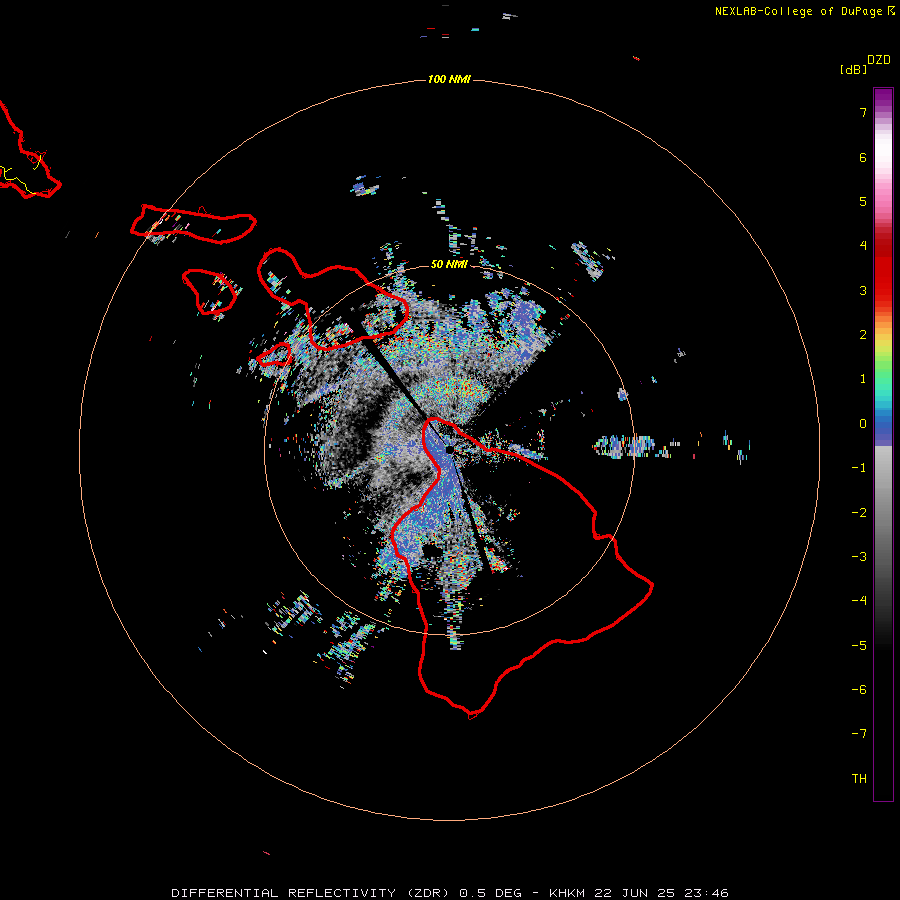900x900 pixels.
Task: Click the -1 value on color scale
Action: point(859,468)
